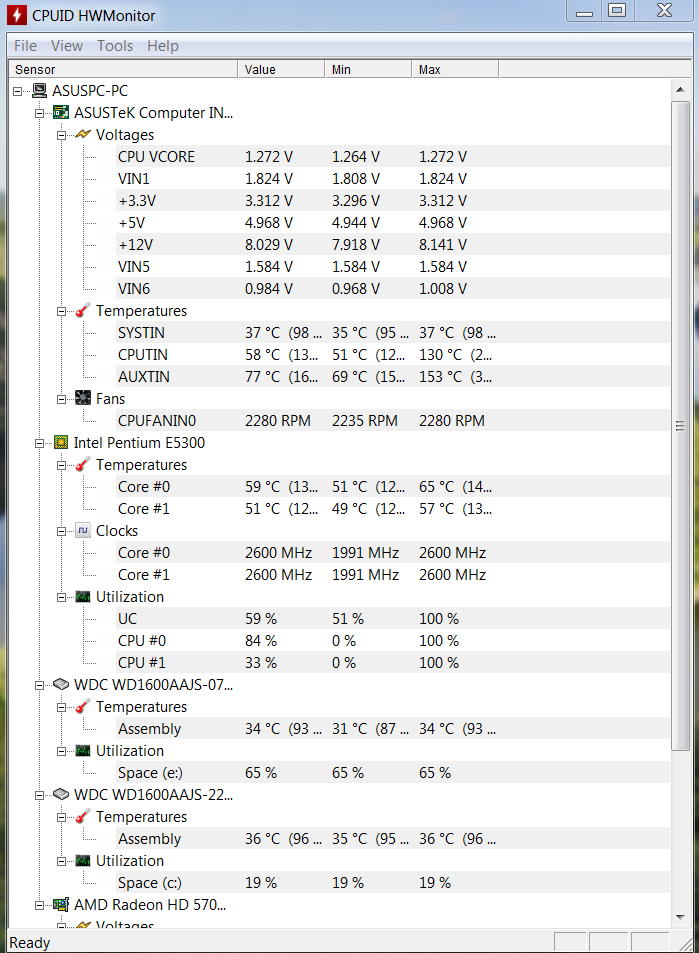This screenshot has height=953, width=699.
Task: Click the ASUSTeK motherboard icon
Action: 61,113
